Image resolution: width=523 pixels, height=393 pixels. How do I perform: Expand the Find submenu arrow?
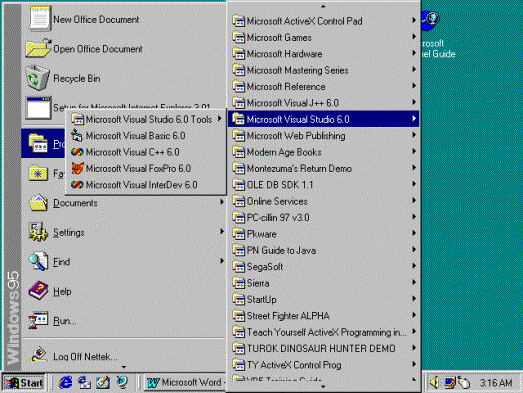pyautogui.click(x=222, y=261)
